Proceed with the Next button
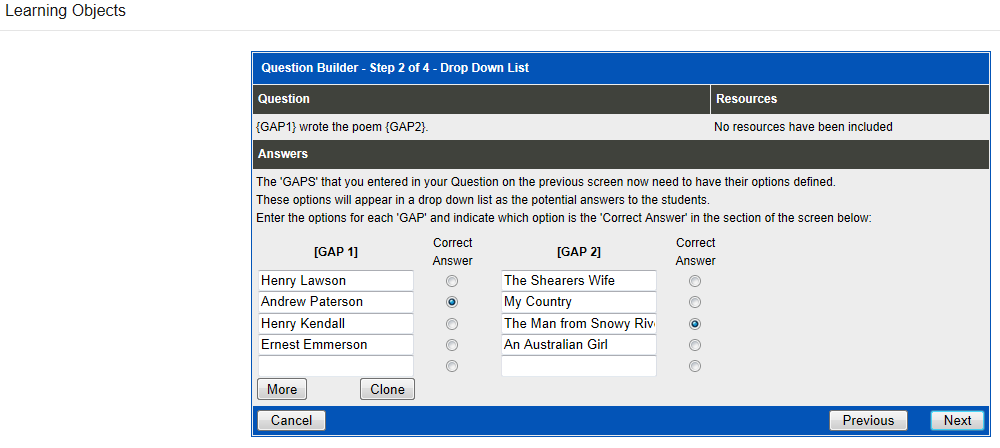Screen dimensions: 1000x448 click(957, 421)
